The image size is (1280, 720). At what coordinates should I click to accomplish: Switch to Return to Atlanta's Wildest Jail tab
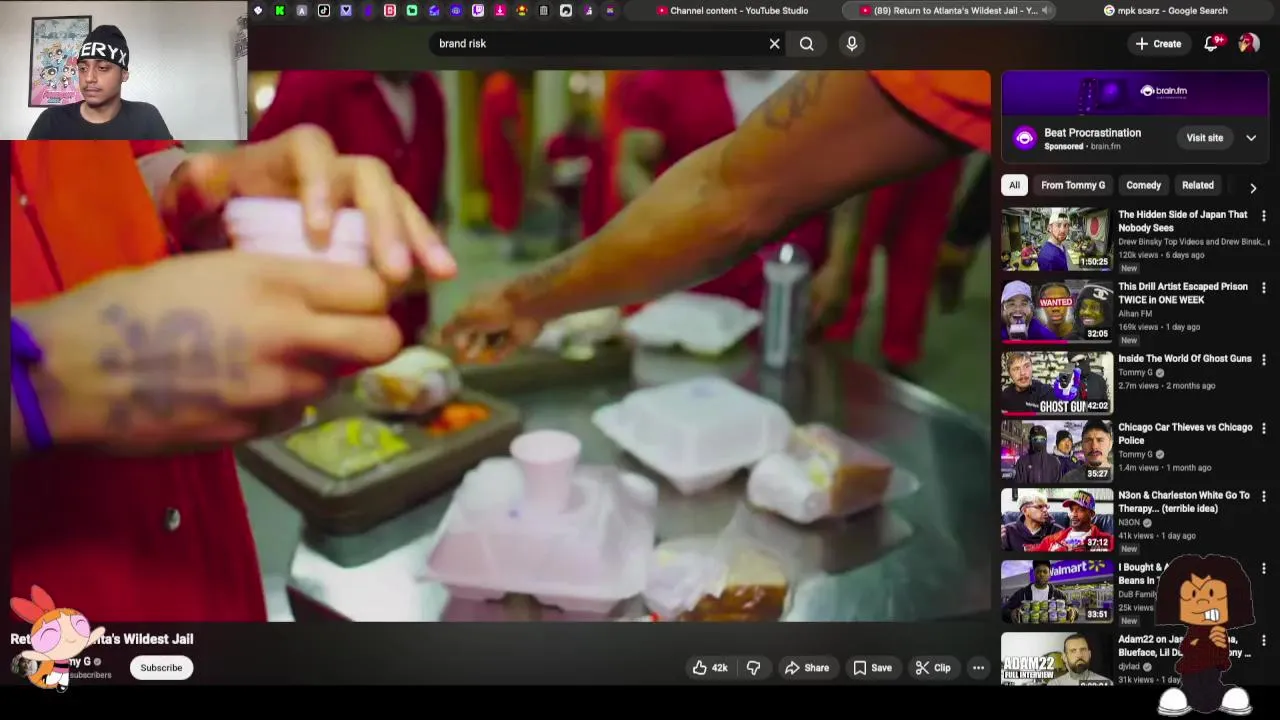949,11
